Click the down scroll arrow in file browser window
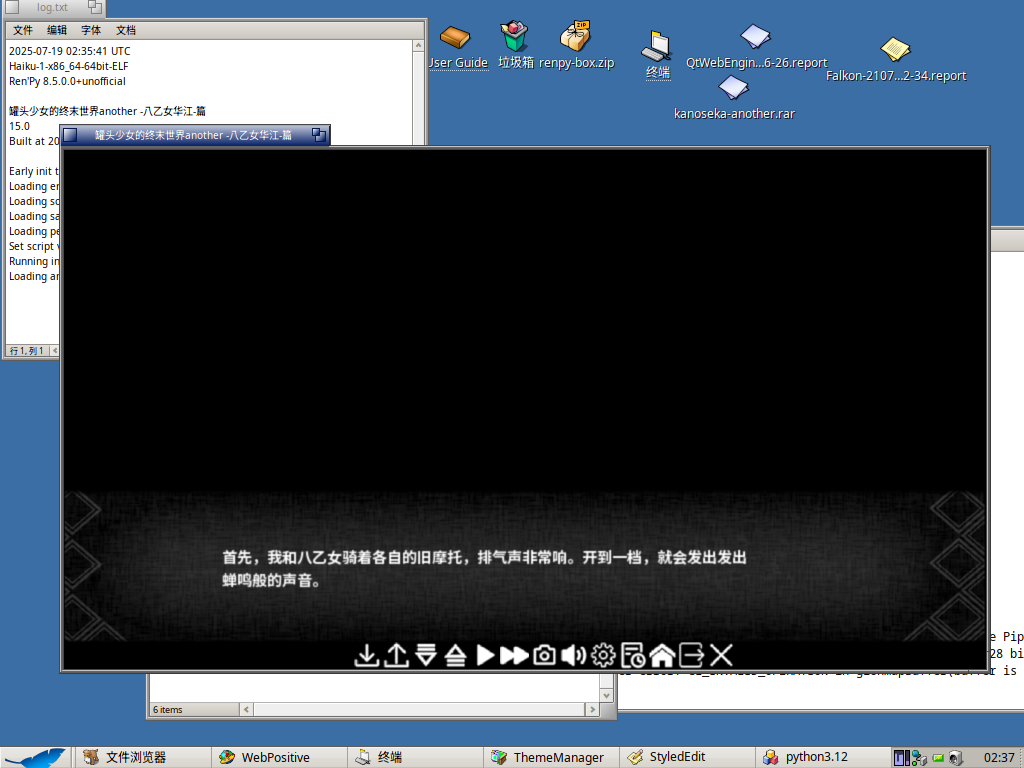 (607, 696)
